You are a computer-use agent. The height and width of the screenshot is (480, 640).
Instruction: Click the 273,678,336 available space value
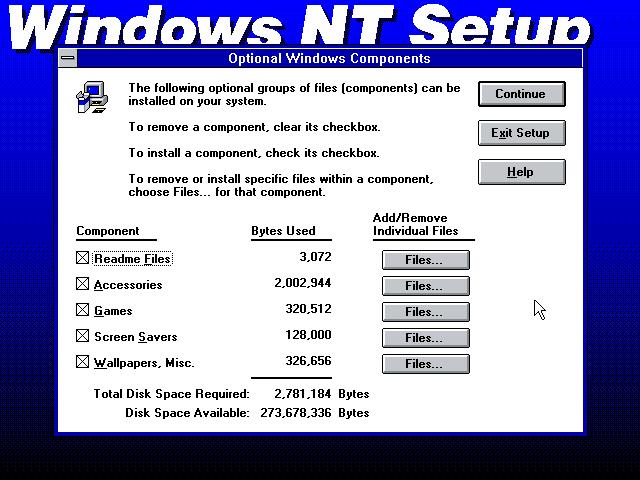(x=296, y=413)
